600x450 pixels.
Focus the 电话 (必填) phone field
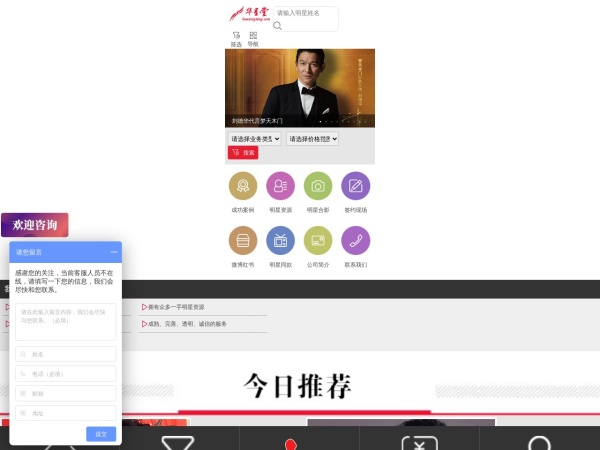[65, 373]
